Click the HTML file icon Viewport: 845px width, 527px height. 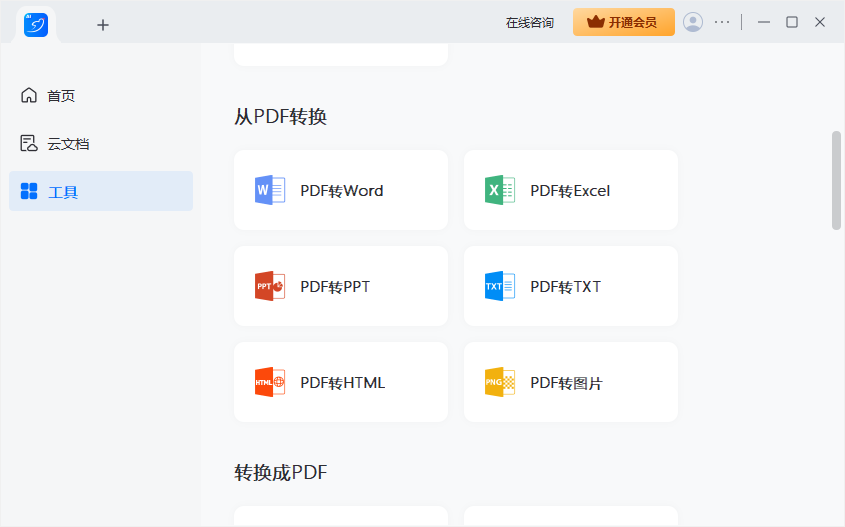click(x=270, y=382)
